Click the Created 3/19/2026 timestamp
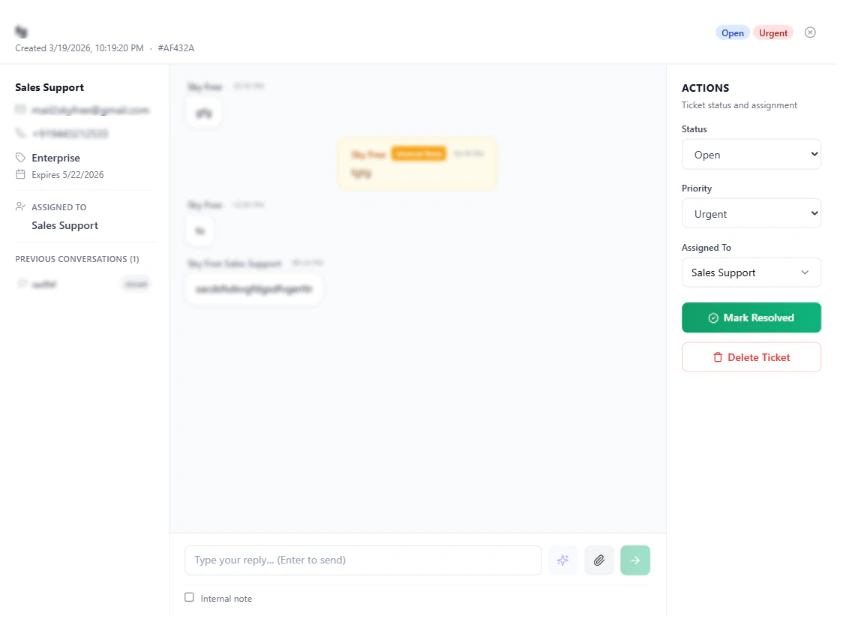This screenshot has height=626, width=842. pyautogui.click(x=79, y=48)
